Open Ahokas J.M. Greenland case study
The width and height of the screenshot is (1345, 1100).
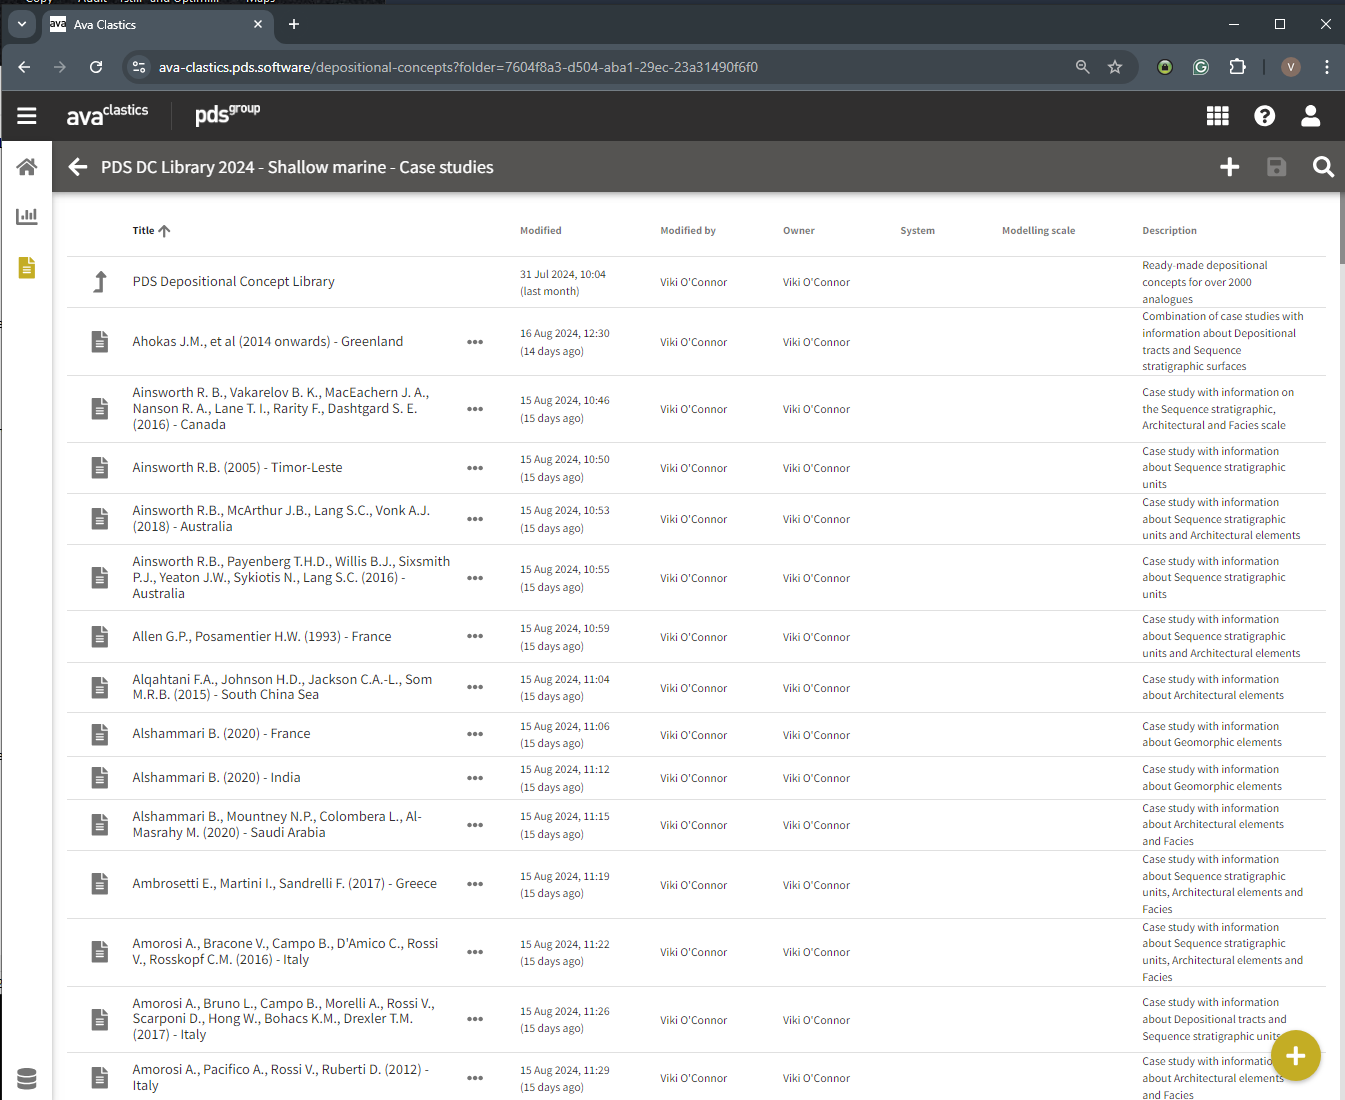click(x=267, y=342)
